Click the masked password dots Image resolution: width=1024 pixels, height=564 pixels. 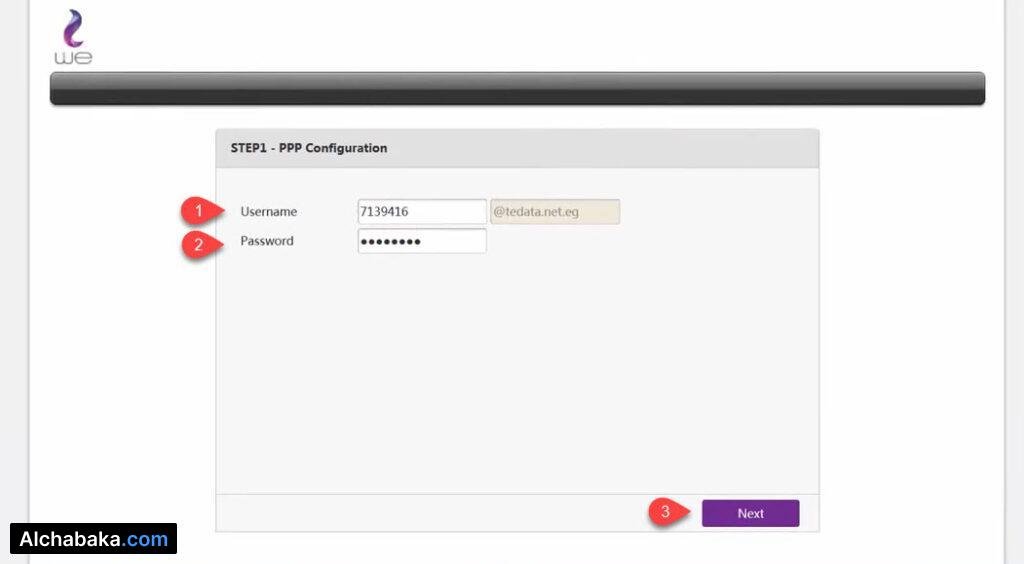pos(391,242)
